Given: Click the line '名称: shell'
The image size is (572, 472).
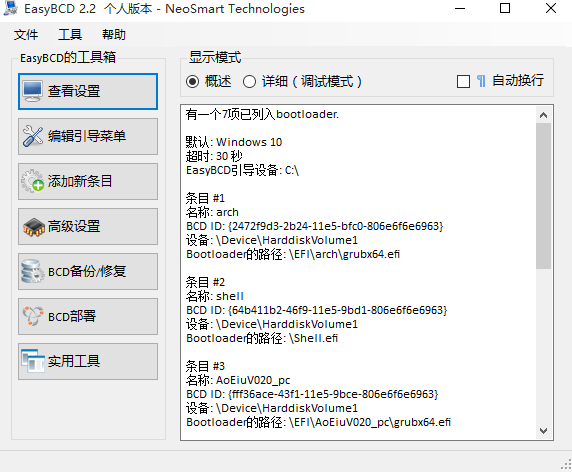Looking at the screenshot, I should point(214,296).
